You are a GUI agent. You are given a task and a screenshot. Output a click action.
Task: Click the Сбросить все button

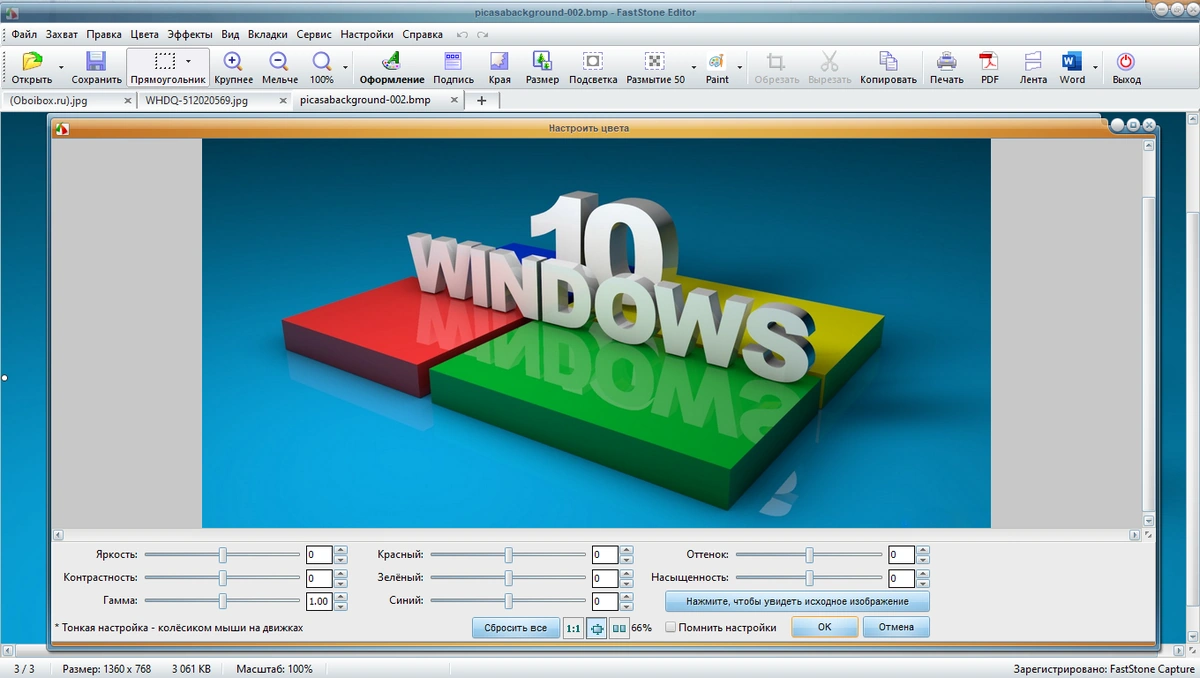(515, 628)
